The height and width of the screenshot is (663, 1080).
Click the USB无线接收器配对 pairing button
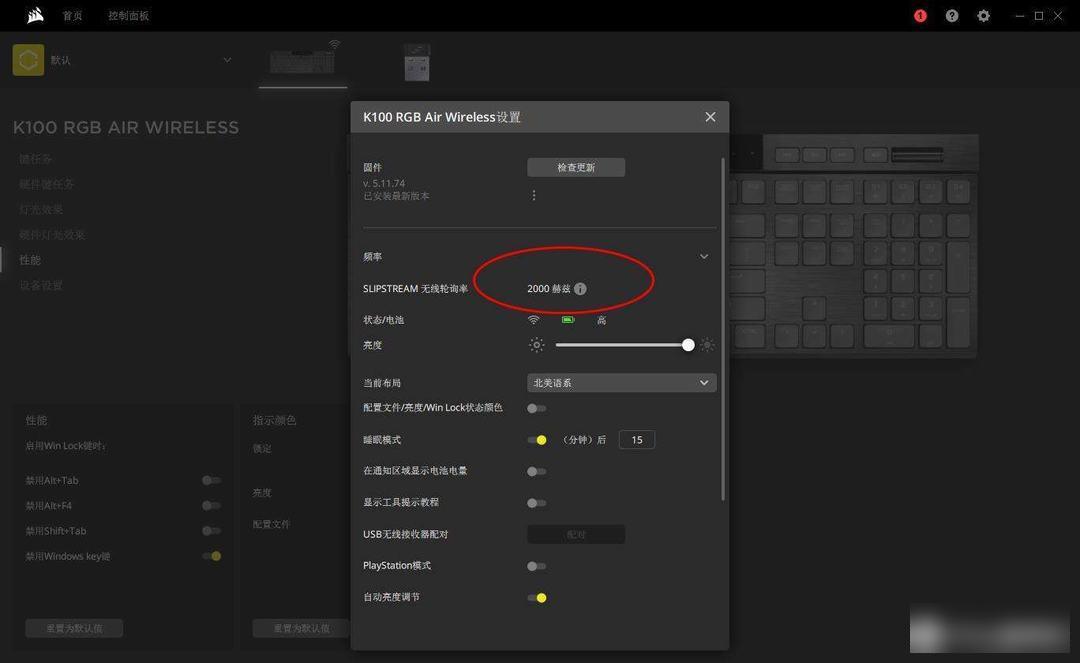(x=576, y=534)
